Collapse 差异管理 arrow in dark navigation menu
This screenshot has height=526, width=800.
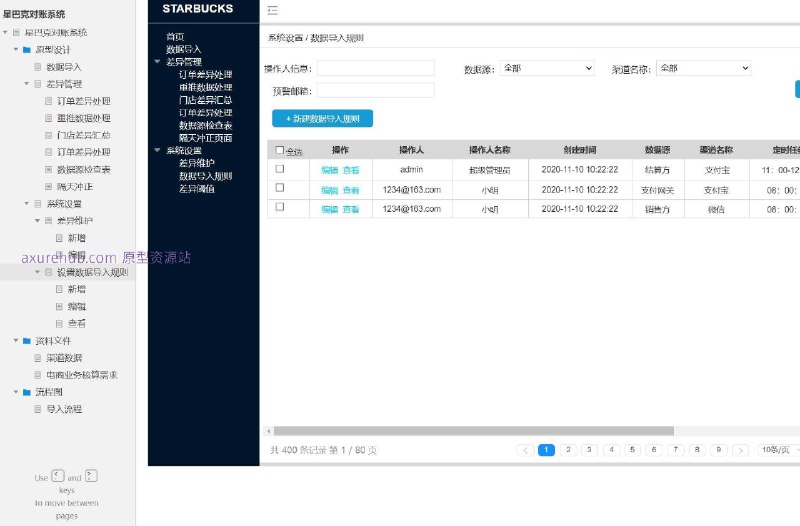157,62
